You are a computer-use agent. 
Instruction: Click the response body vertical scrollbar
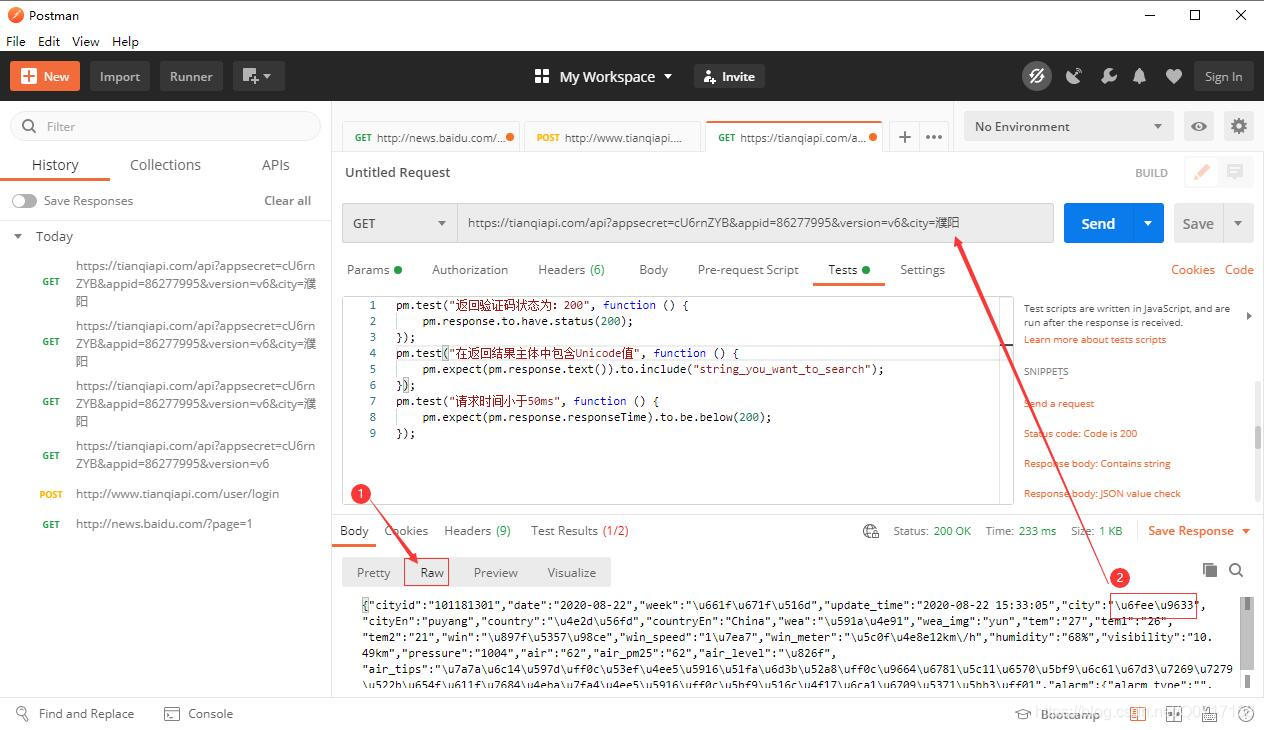pyautogui.click(x=1246, y=632)
